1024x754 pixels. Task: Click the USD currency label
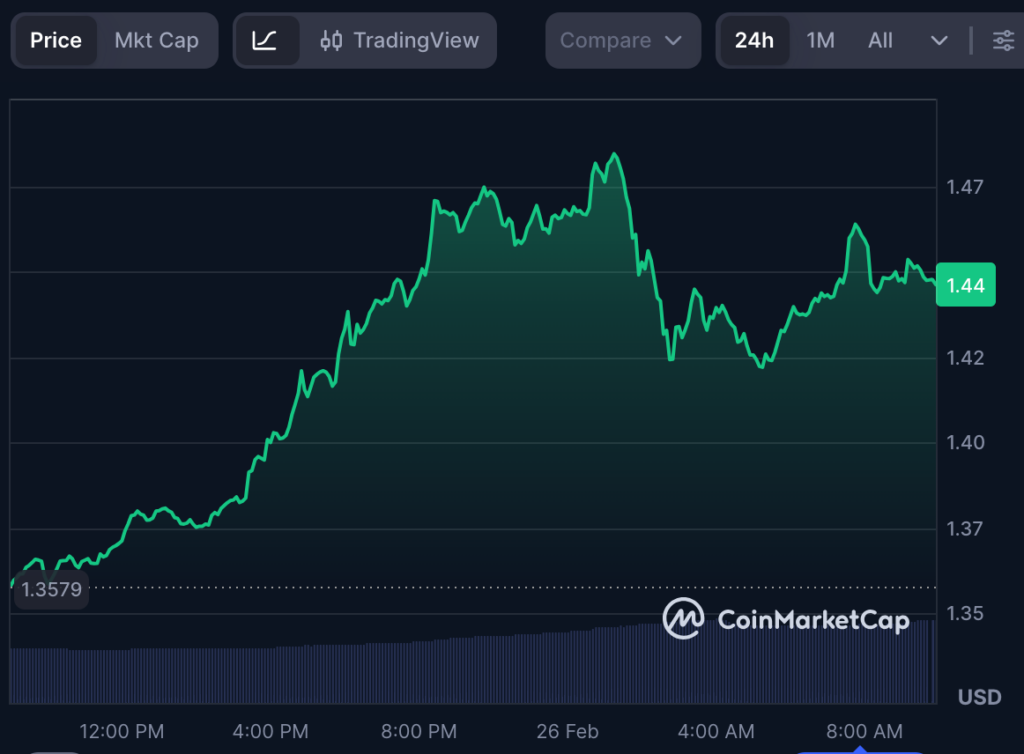979,697
